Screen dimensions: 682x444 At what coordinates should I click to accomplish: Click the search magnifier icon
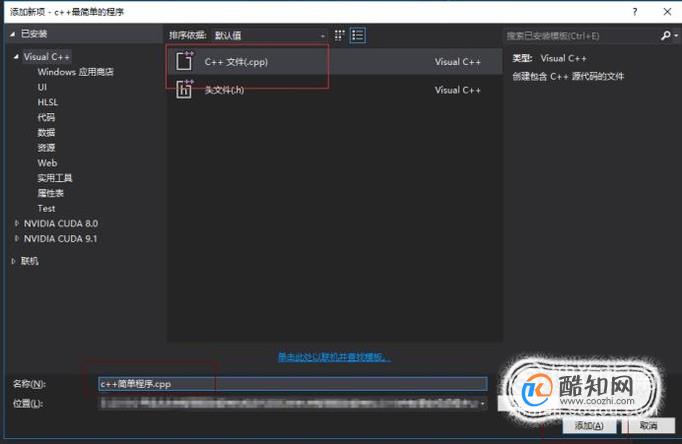tap(665, 36)
